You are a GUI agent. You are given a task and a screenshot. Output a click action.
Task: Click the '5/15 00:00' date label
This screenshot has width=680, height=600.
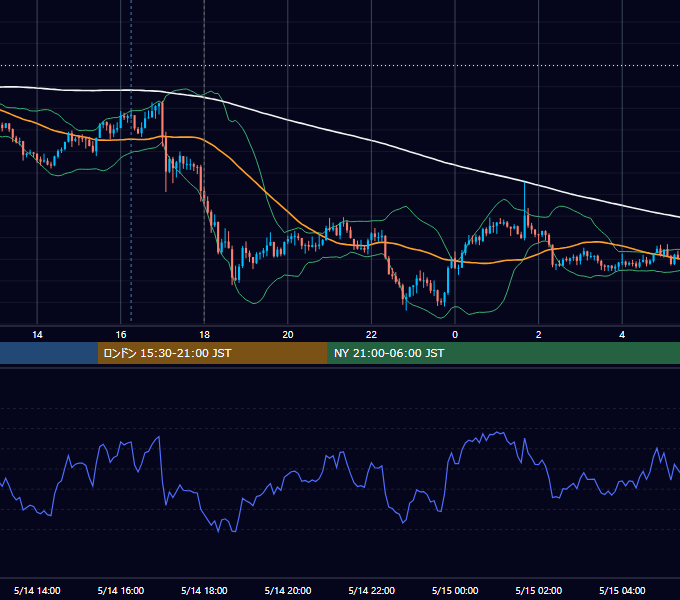click(x=455, y=590)
